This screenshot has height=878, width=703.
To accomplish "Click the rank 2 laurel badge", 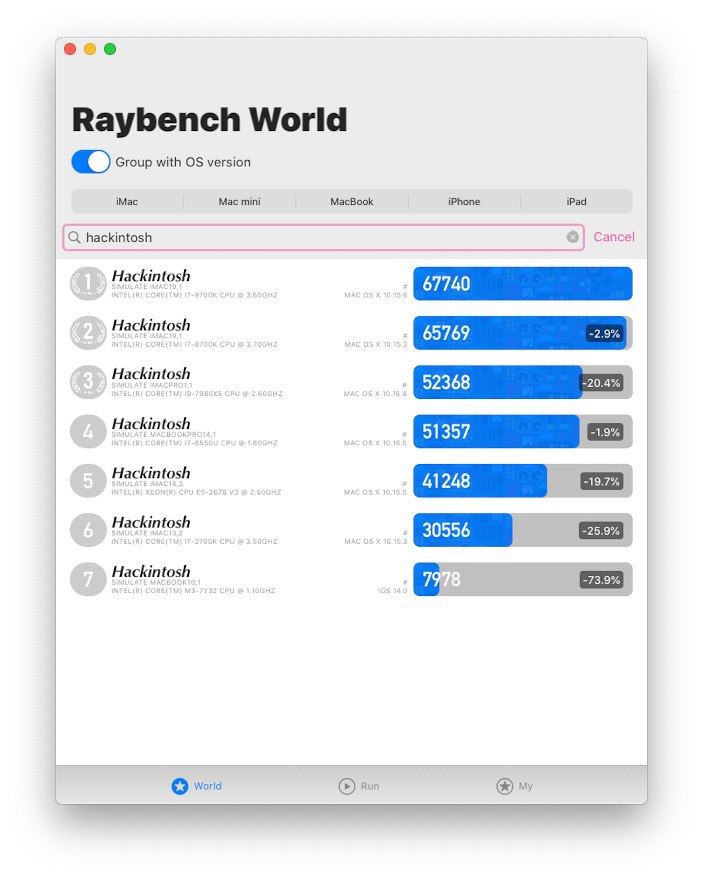I will point(88,333).
